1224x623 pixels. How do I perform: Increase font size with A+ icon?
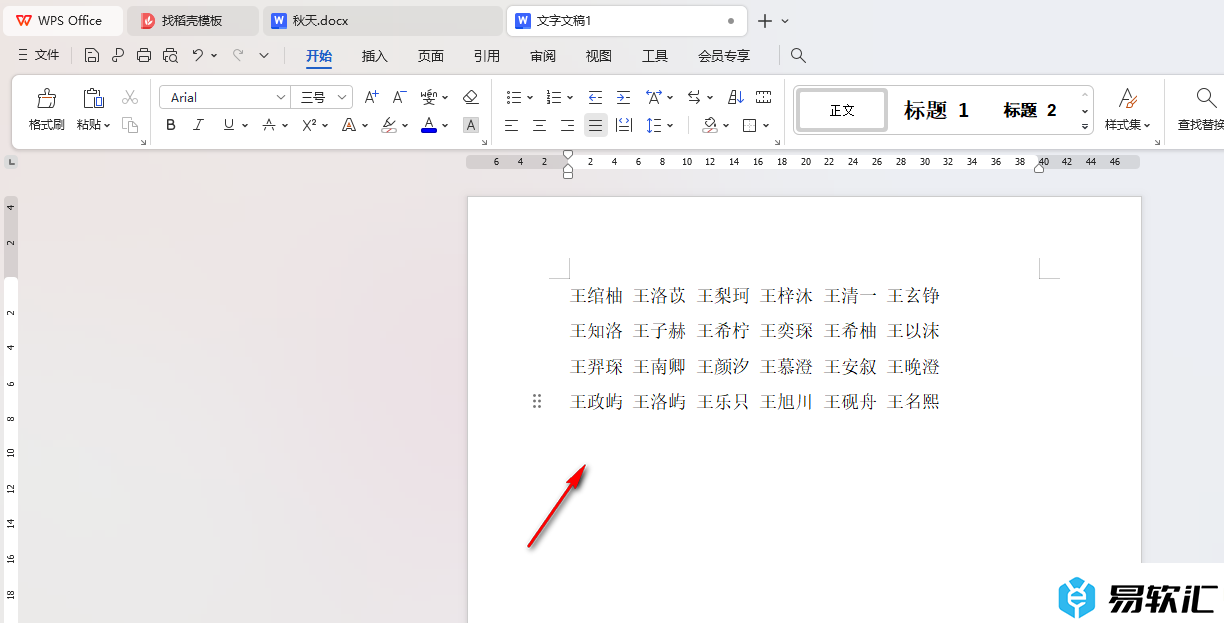[371, 97]
